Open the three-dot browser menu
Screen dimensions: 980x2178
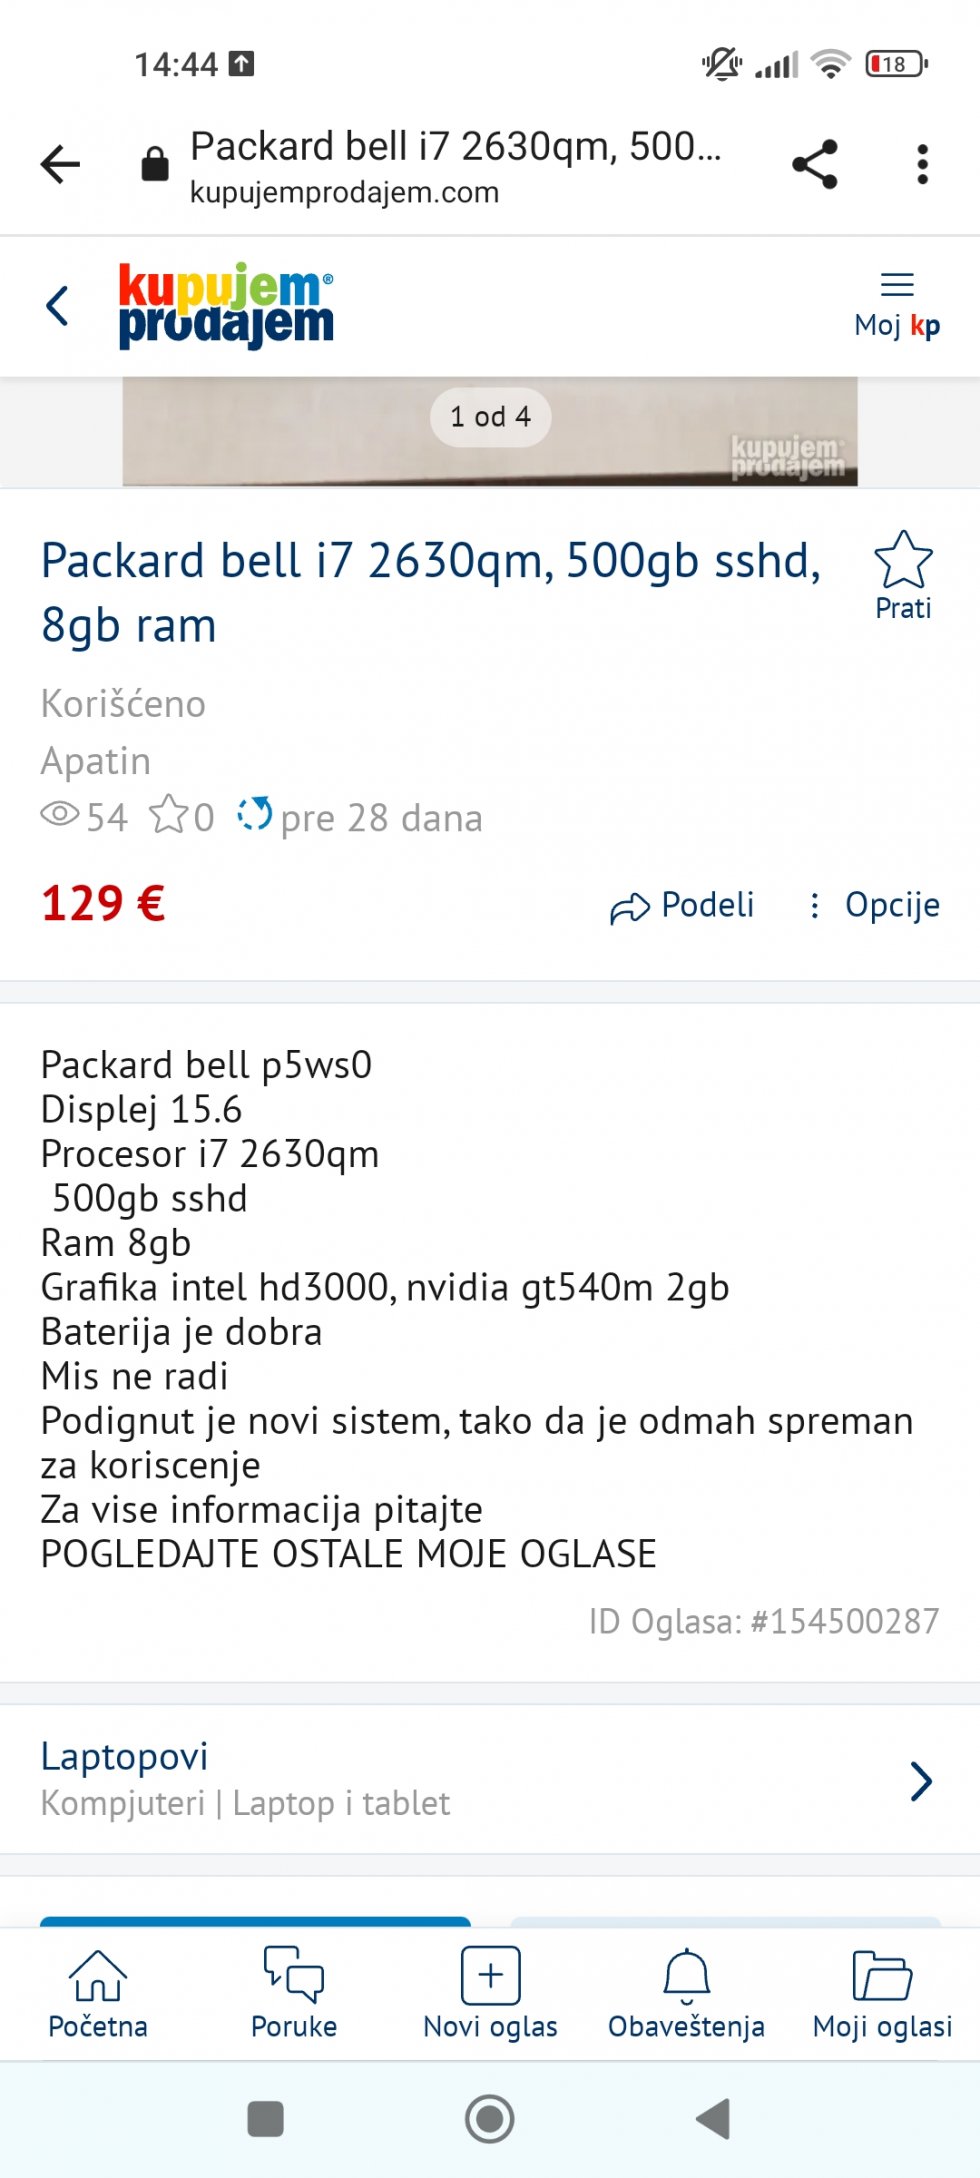coord(922,164)
